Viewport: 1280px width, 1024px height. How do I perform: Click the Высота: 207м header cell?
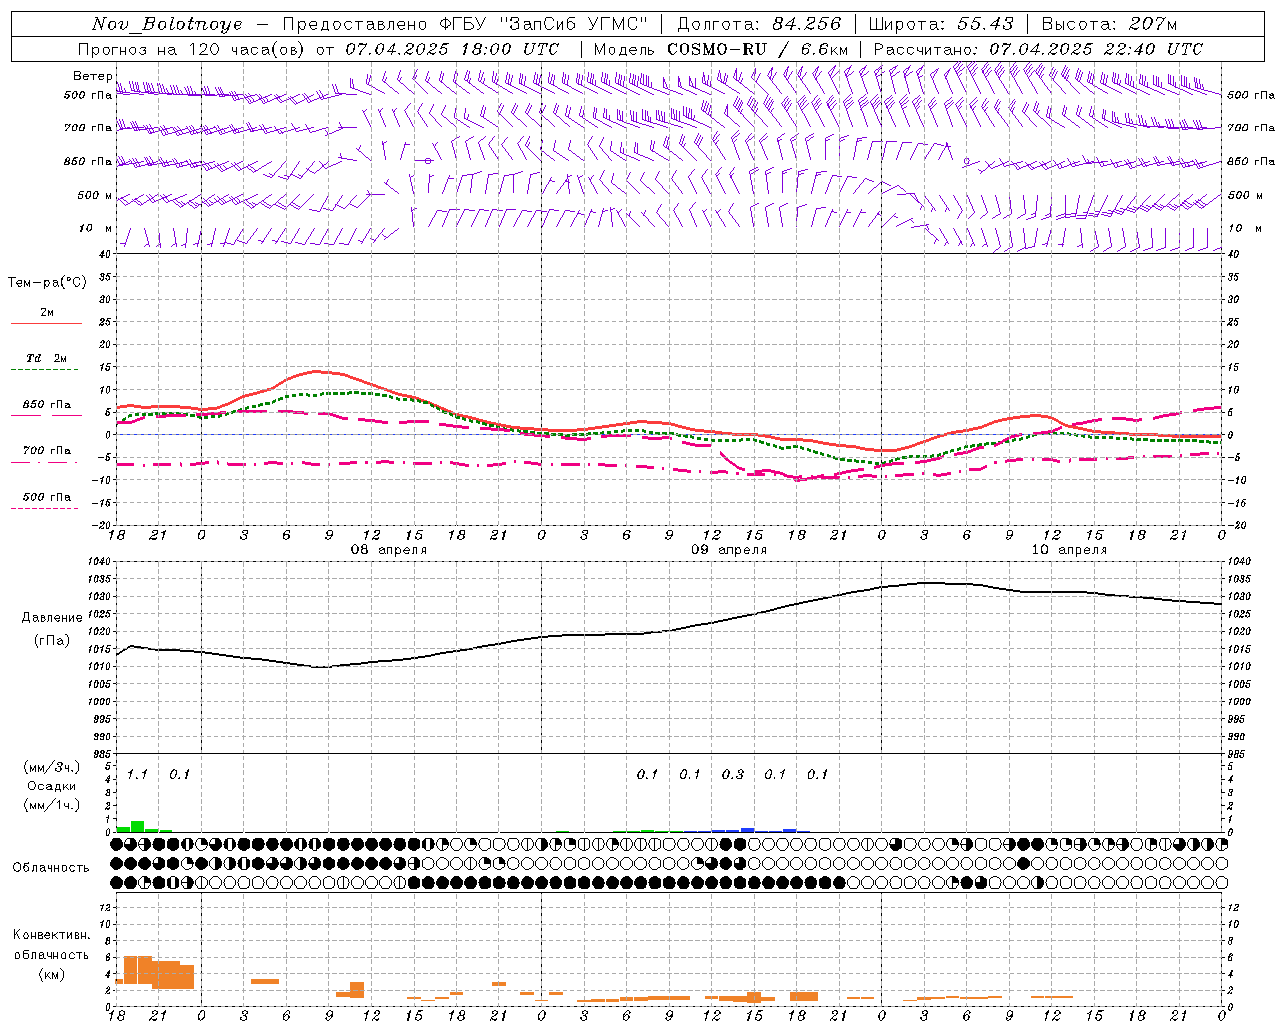(1109, 24)
